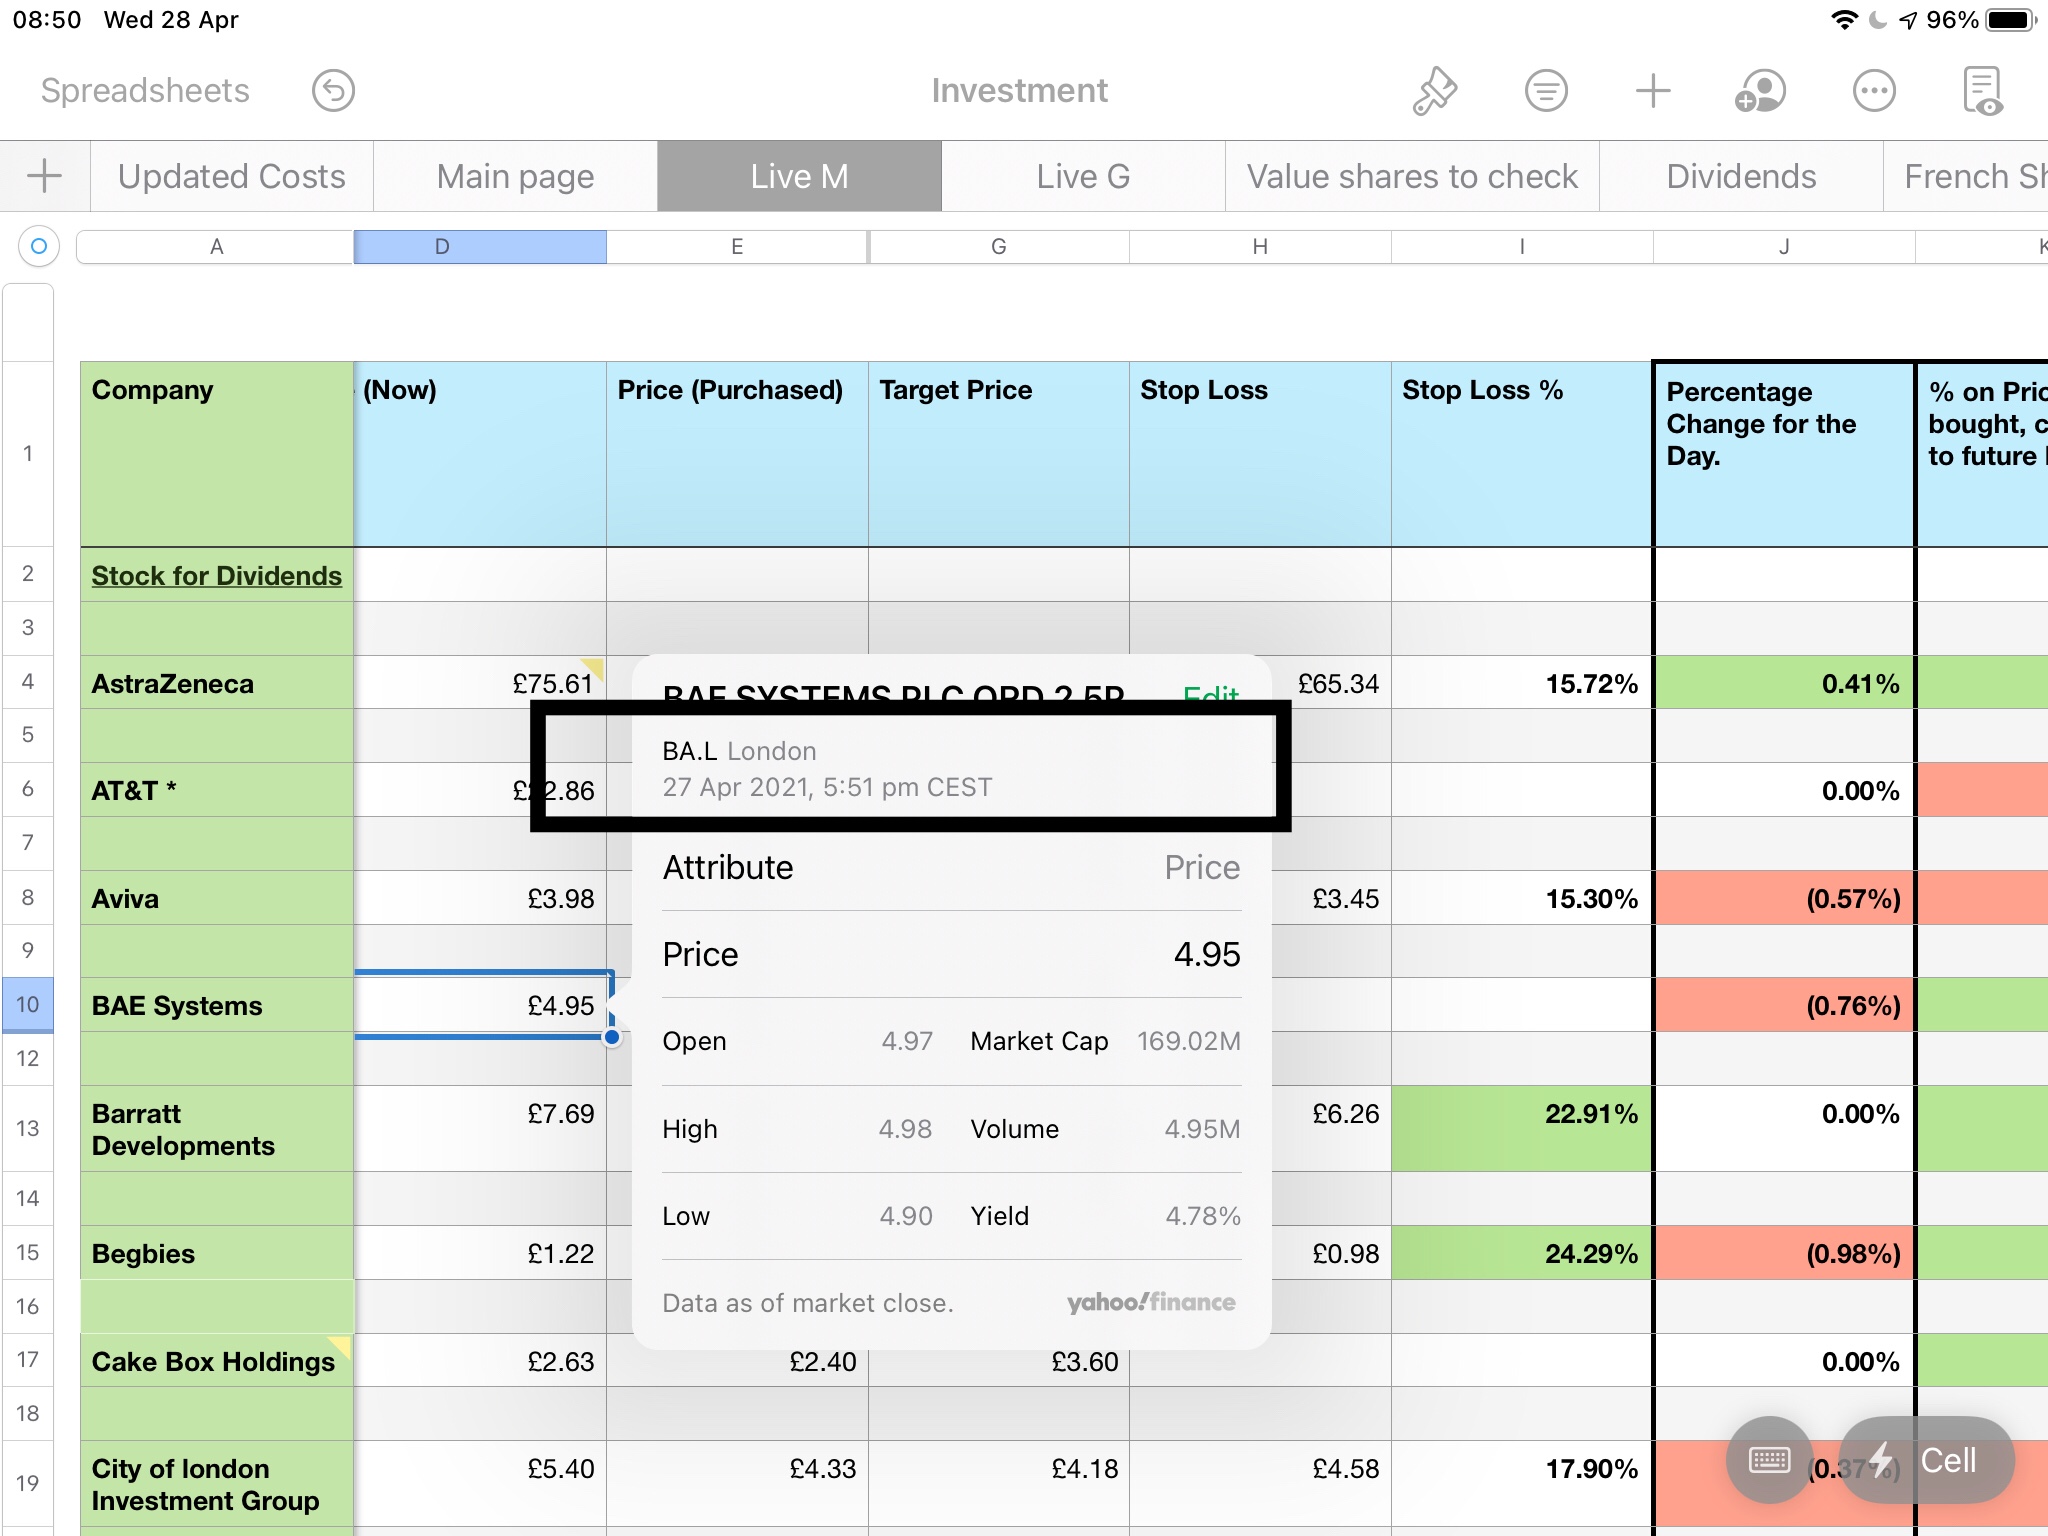Open the sort and filter icon
The image size is (2048, 1536).
tap(1546, 91)
